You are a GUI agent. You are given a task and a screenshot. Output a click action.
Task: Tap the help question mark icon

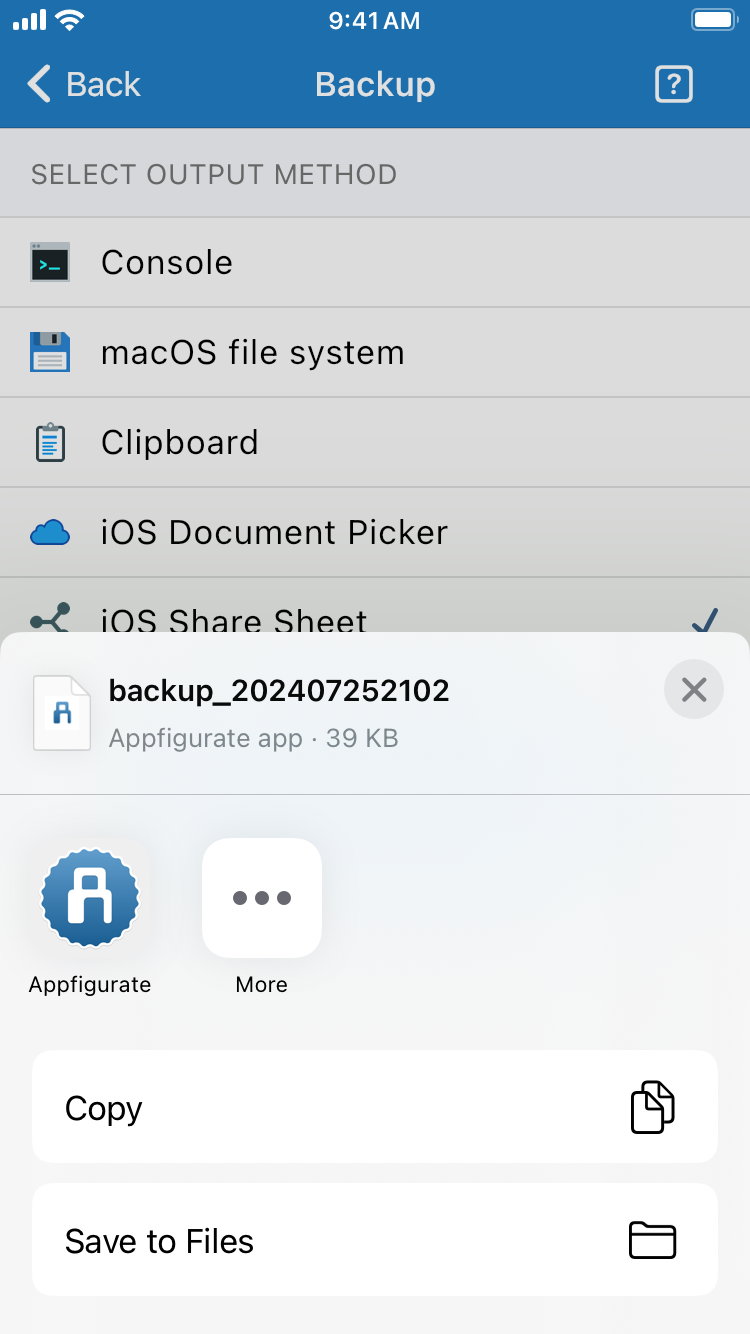(x=674, y=84)
